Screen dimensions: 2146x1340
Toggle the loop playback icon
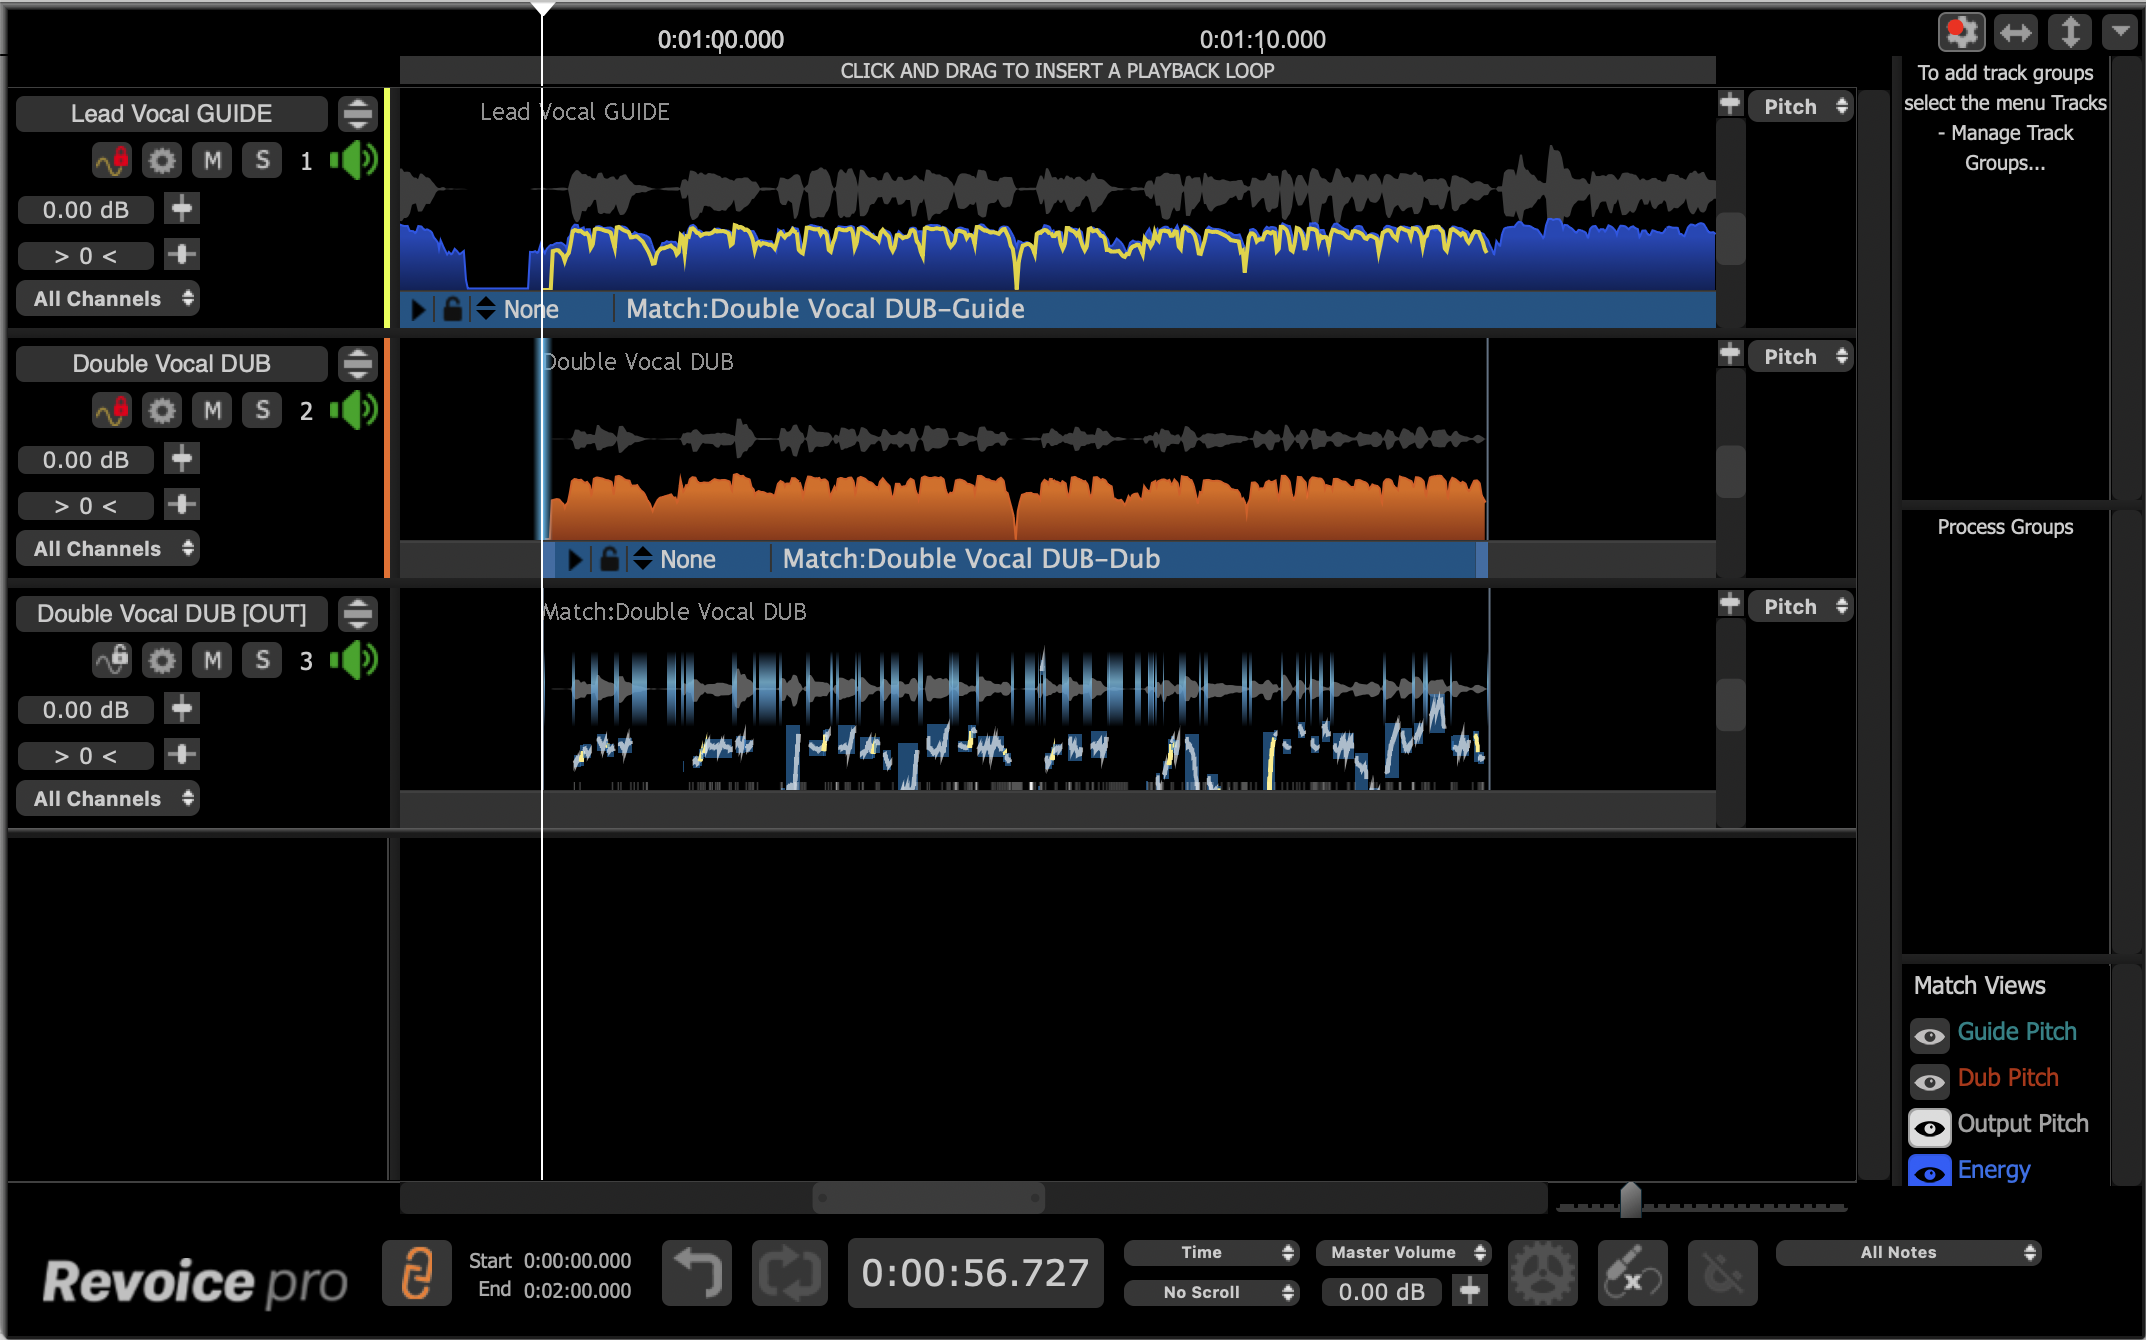[789, 1273]
